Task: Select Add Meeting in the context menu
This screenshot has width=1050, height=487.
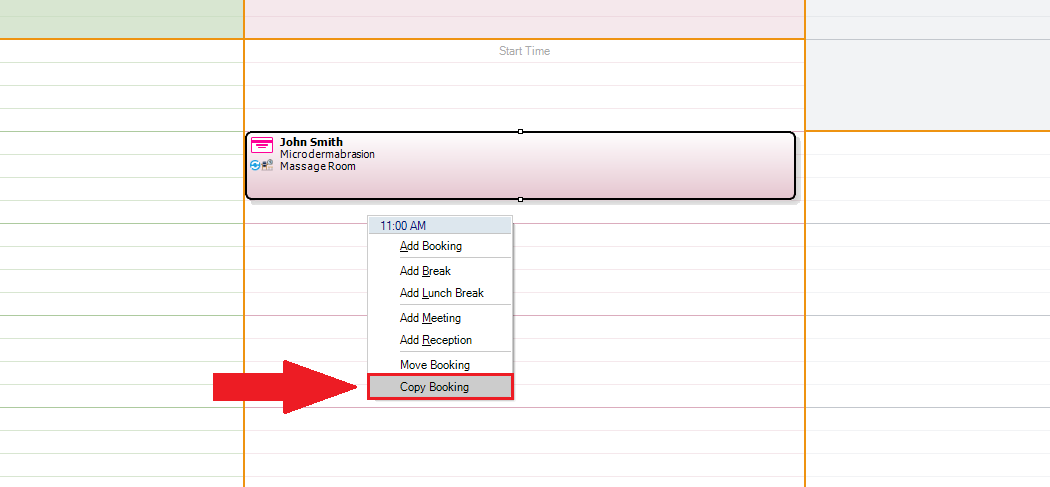Action: (430, 318)
